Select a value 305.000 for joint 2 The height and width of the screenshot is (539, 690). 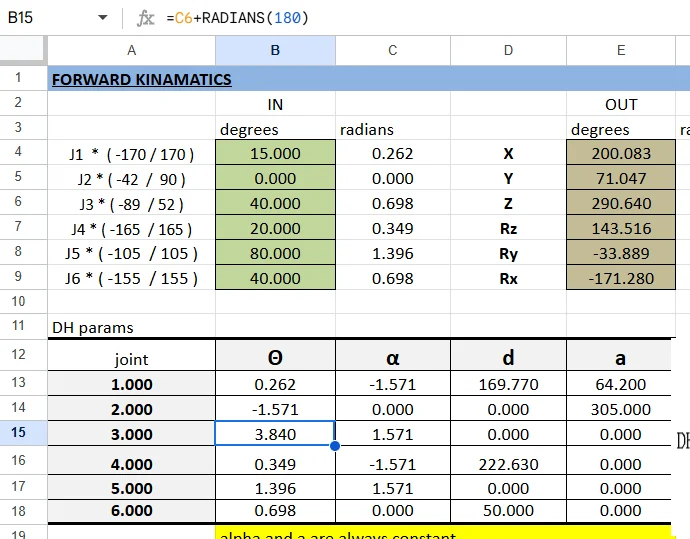click(x=620, y=409)
